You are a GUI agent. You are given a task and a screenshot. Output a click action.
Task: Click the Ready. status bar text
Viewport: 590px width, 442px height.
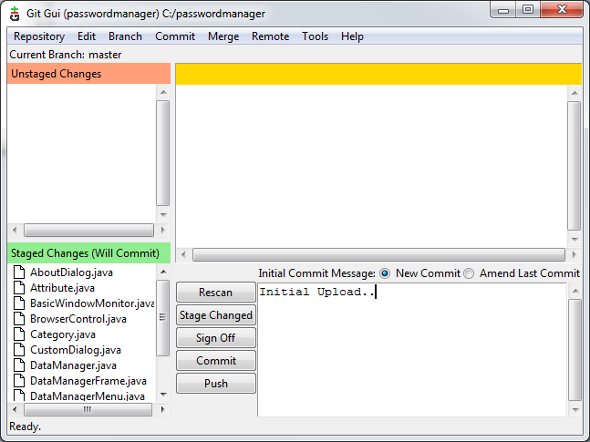pos(25,427)
